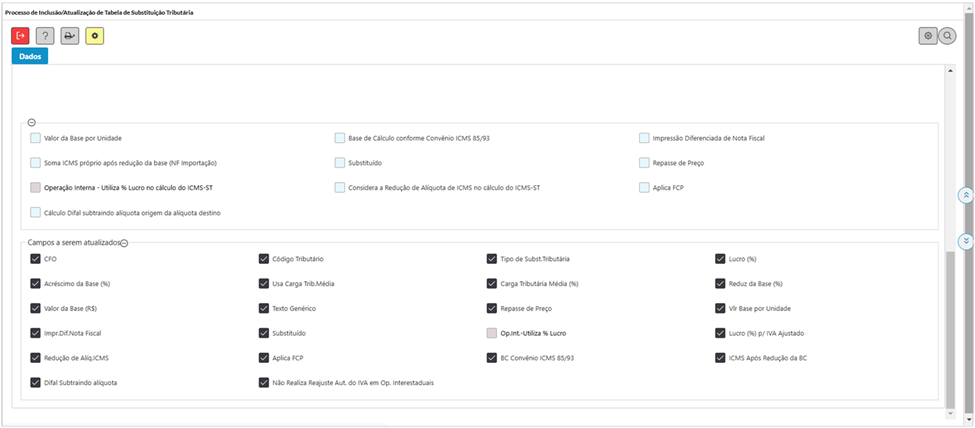Collapse the upper options group with minus icon
Screen dimensions: 975x428
coord(32,121)
